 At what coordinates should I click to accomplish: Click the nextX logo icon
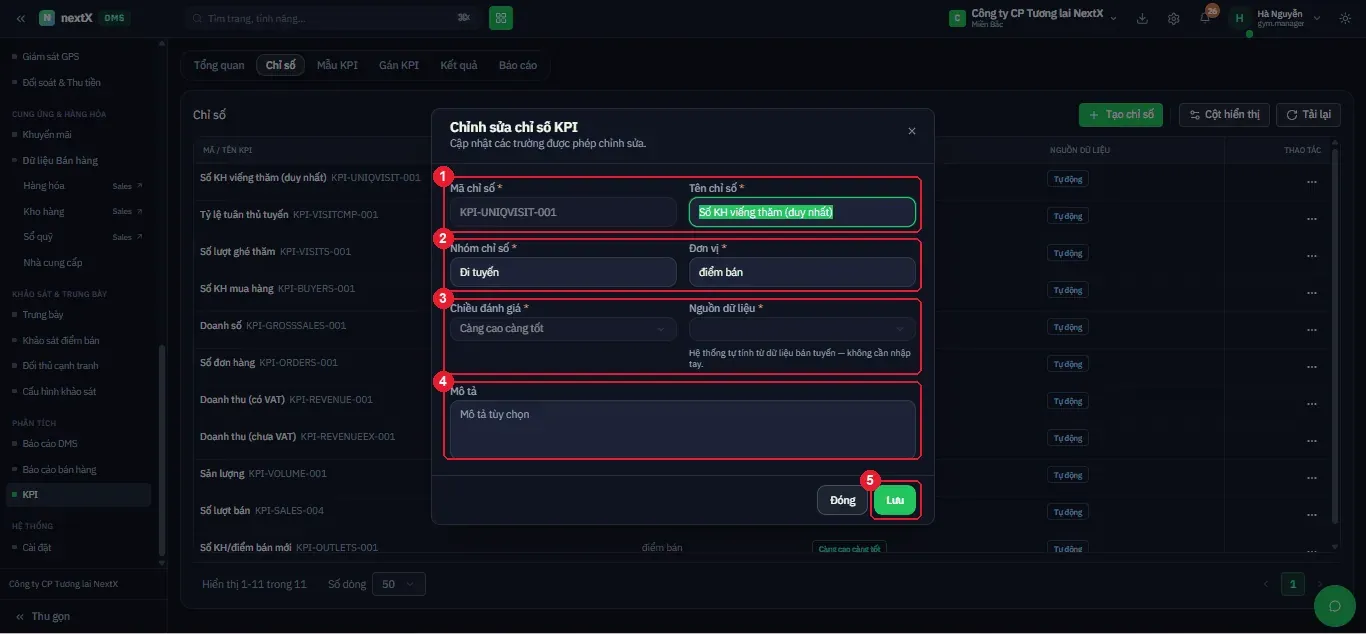pyautogui.click(x=47, y=18)
